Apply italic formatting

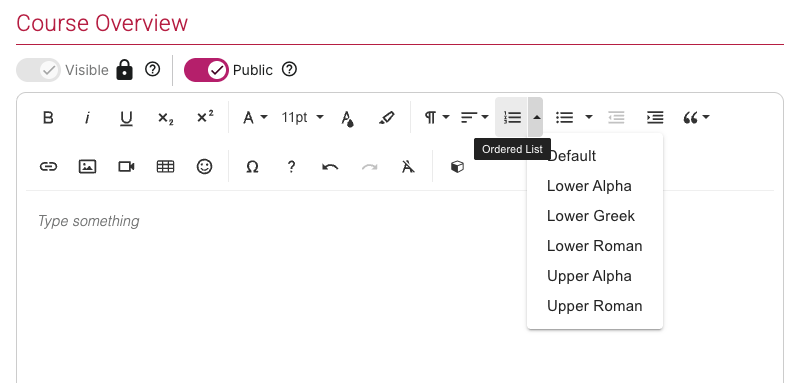tap(87, 118)
